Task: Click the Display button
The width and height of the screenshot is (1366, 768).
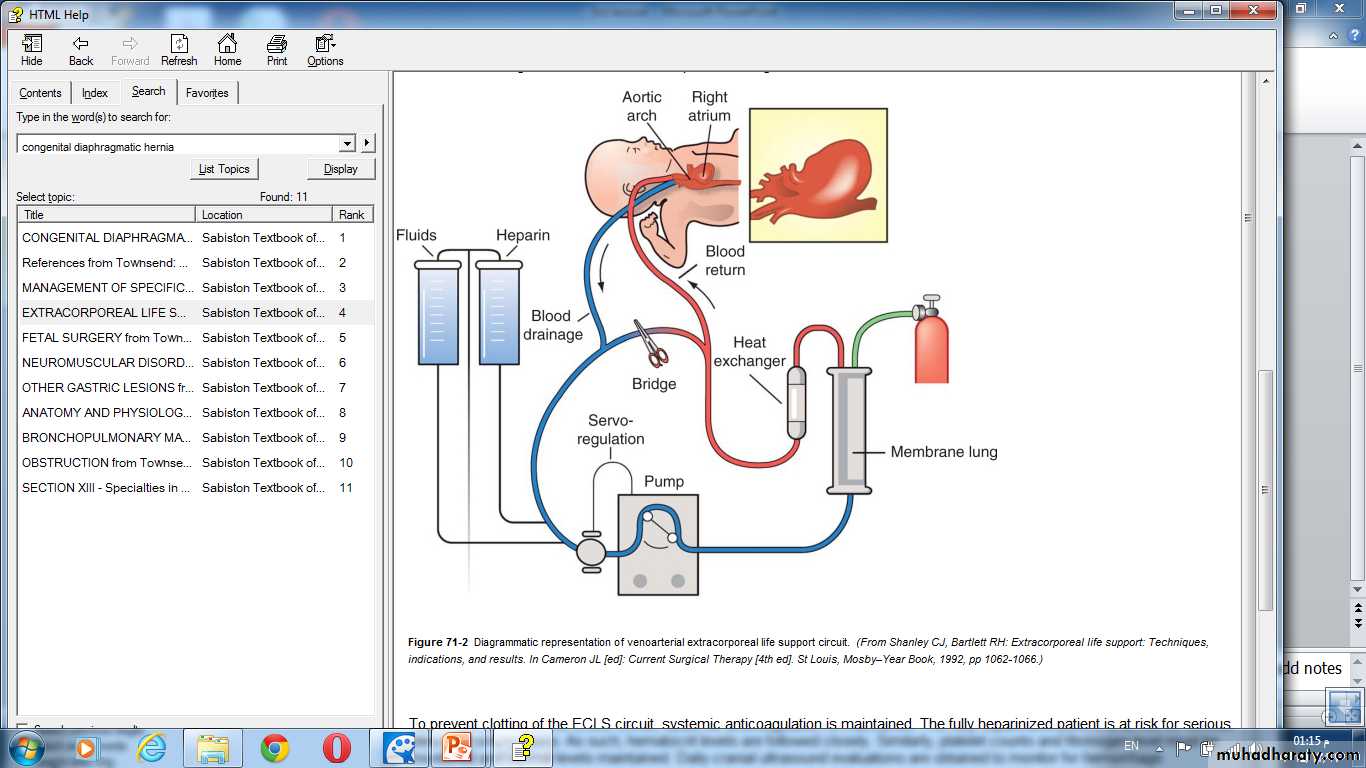Action: (341, 169)
